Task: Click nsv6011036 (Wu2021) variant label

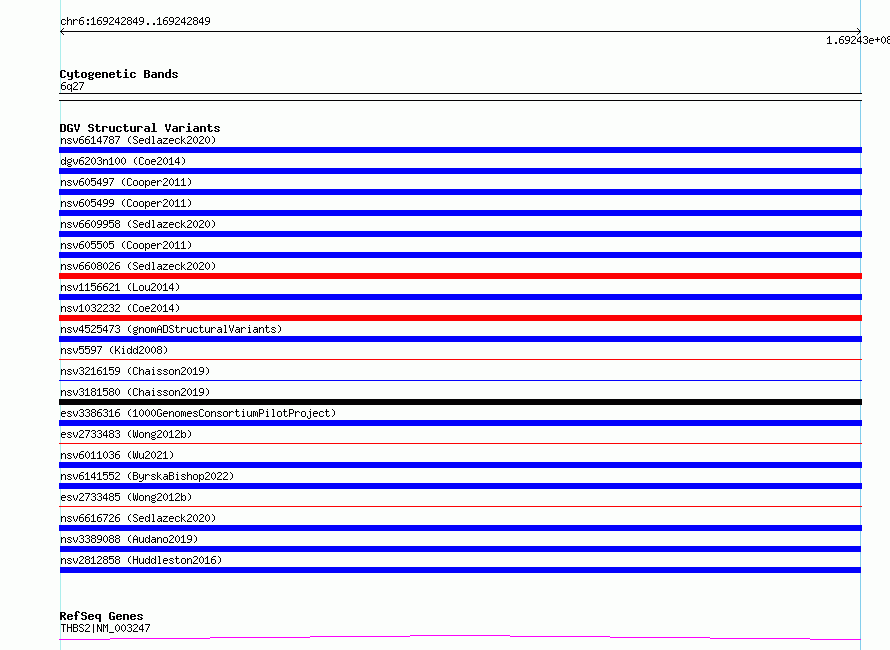Action: tap(117, 455)
